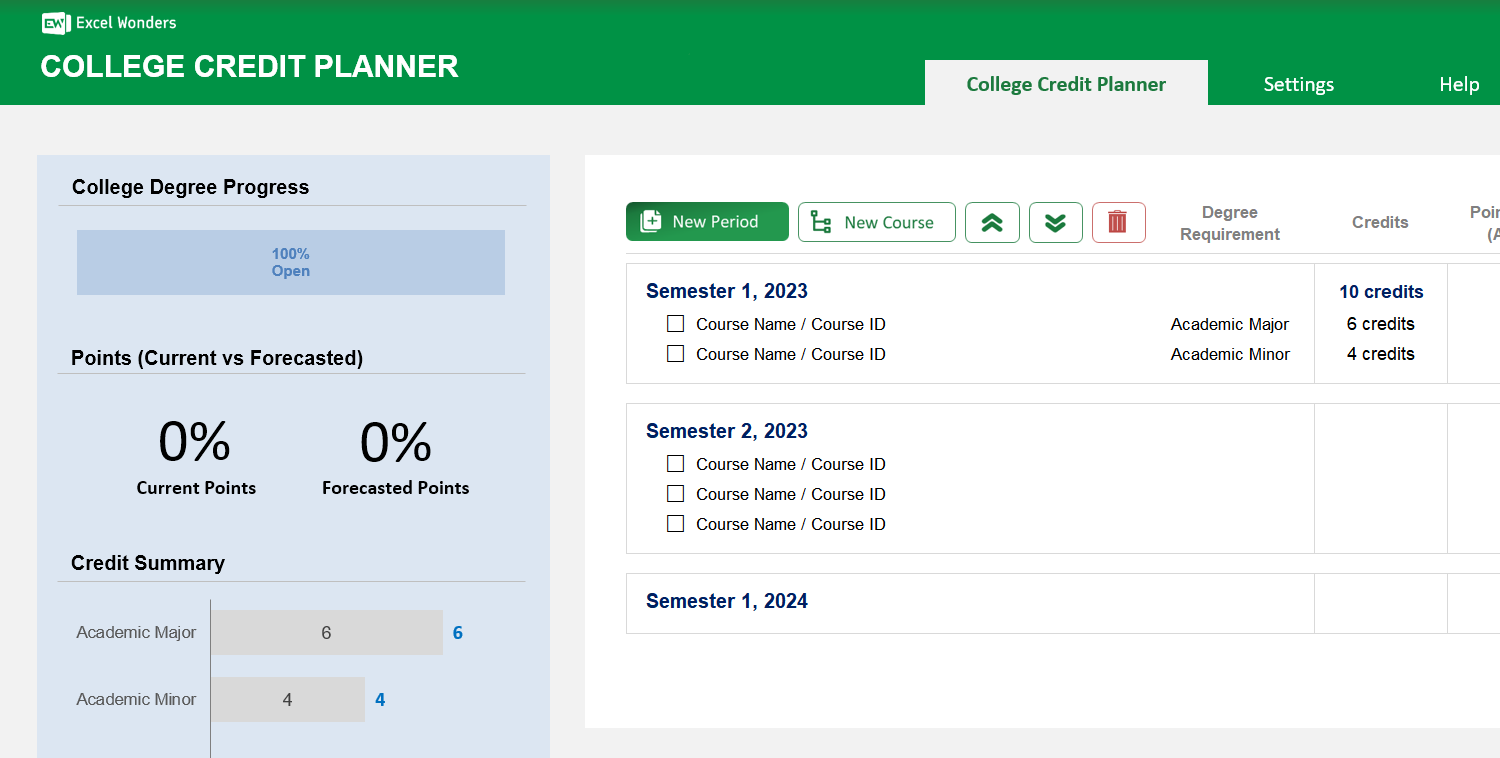This screenshot has width=1500, height=758.
Task: Open the Help tab
Action: [x=1459, y=84]
